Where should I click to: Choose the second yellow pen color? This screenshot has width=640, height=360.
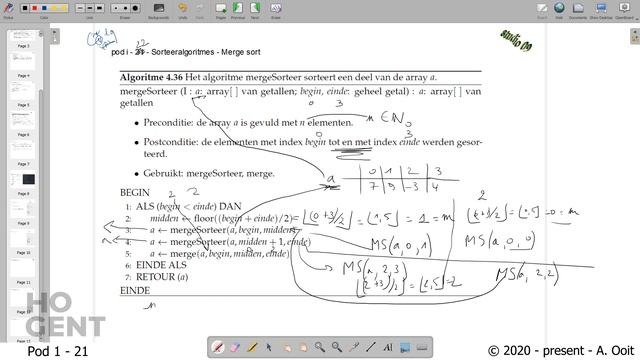[x=63, y=8]
